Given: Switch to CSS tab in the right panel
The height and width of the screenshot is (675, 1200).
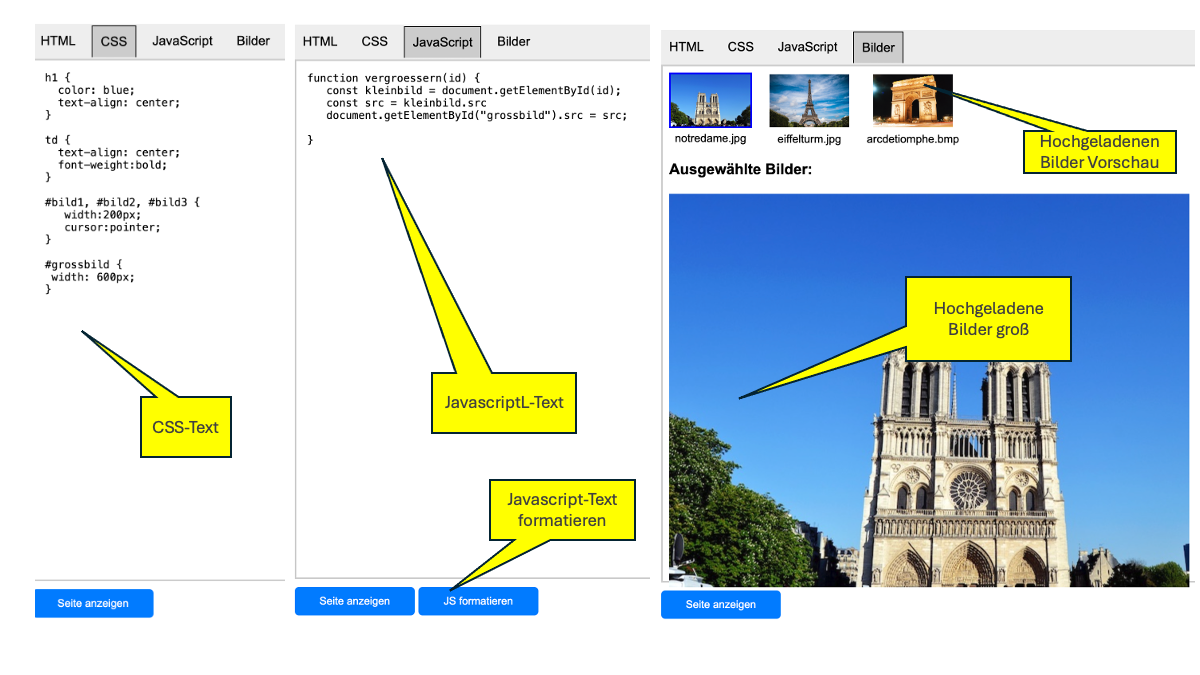Looking at the screenshot, I should [x=741, y=47].
